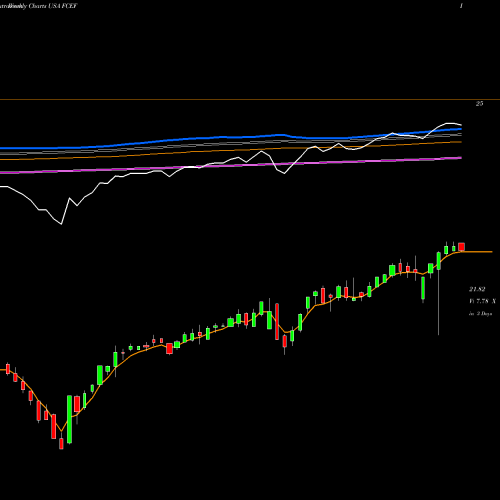Click the 'in 2 Days' label
This screenshot has width=500, height=500.
click(x=480, y=314)
